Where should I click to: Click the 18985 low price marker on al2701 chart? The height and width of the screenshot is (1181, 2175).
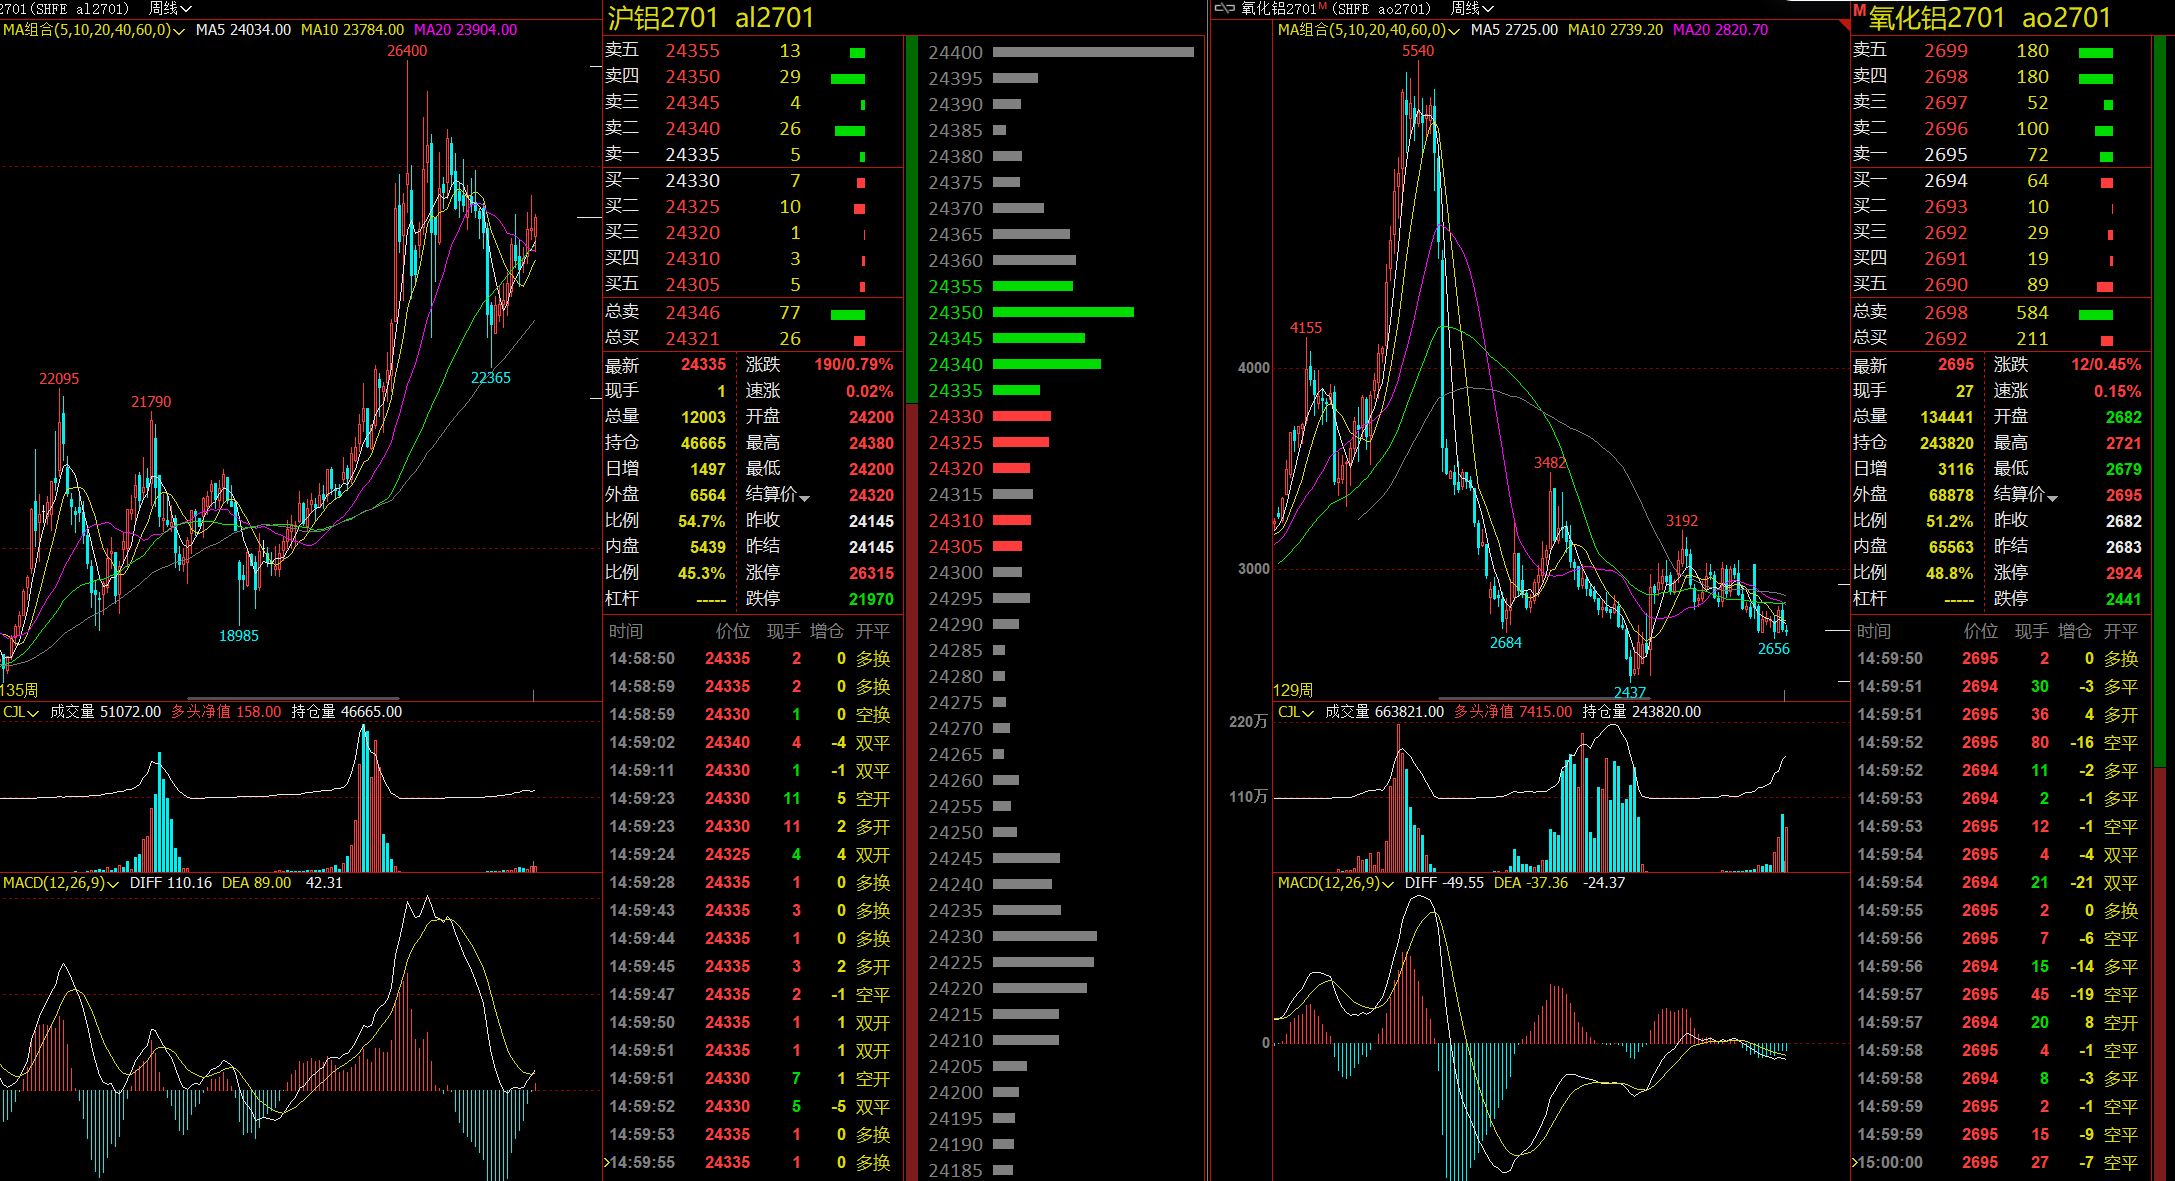pyautogui.click(x=239, y=636)
